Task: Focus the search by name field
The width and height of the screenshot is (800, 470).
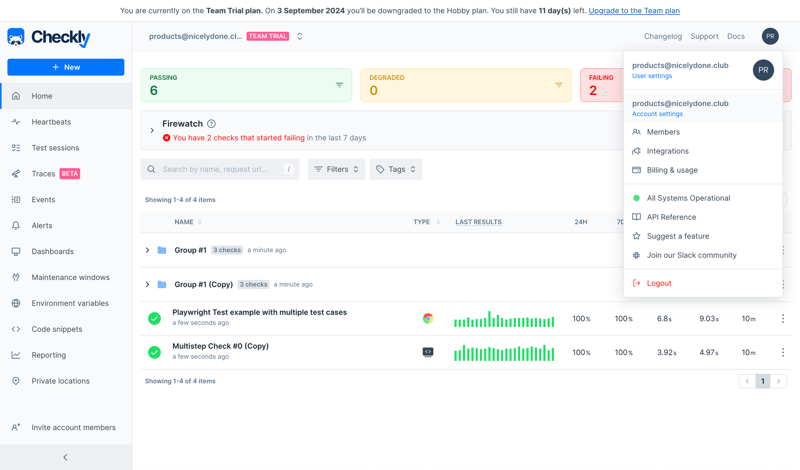Action: click(x=220, y=169)
